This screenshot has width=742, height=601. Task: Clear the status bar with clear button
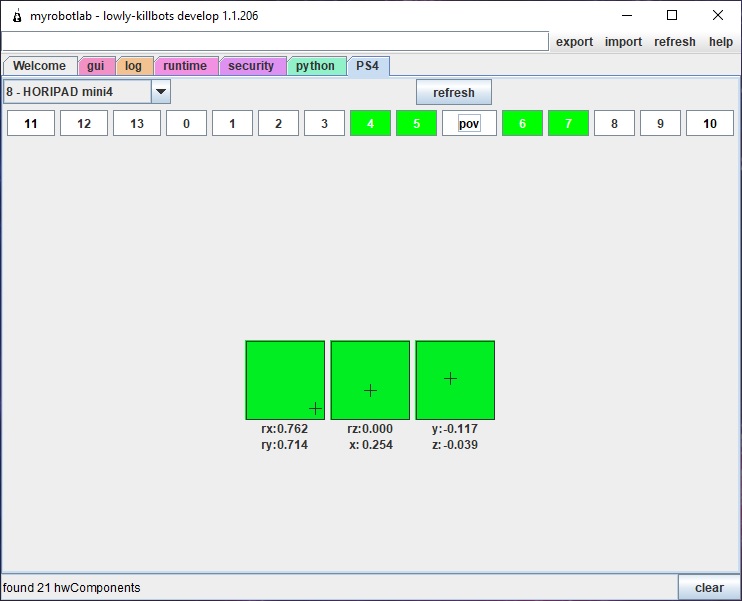tap(709, 588)
